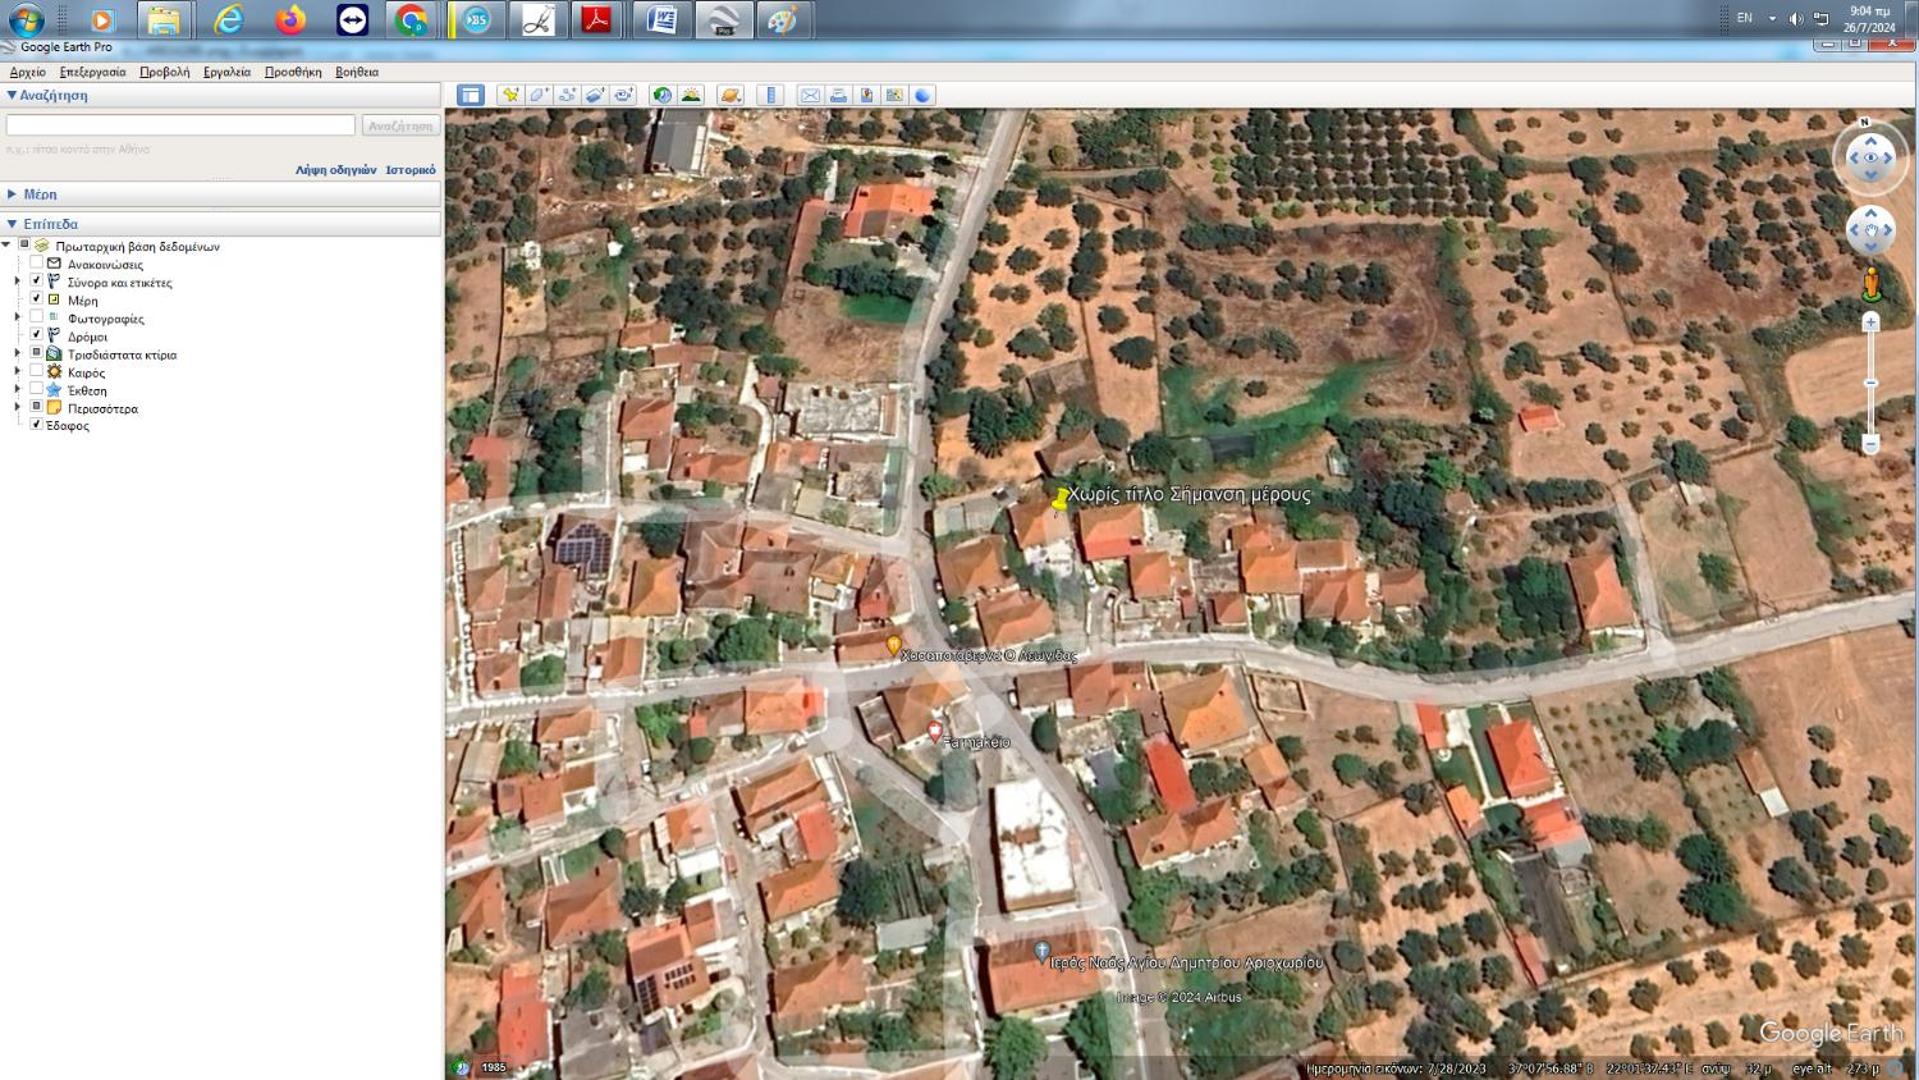Hide the sidebar with toolbar toggle
Screen dimensions: 1919x1080
[x=470, y=95]
